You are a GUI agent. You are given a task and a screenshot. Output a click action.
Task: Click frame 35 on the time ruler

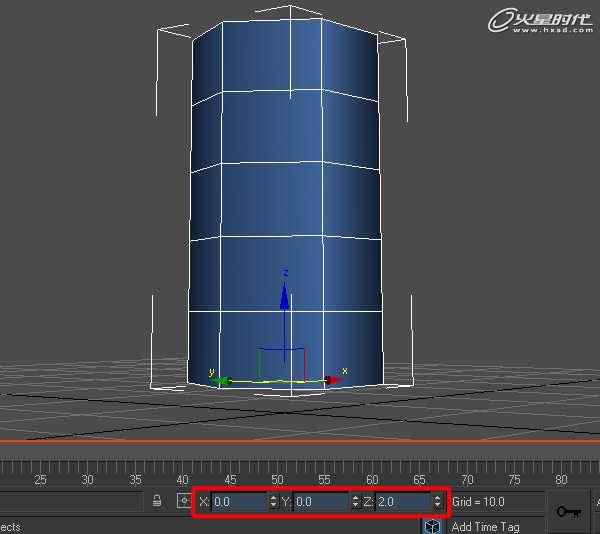(x=135, y=479)
